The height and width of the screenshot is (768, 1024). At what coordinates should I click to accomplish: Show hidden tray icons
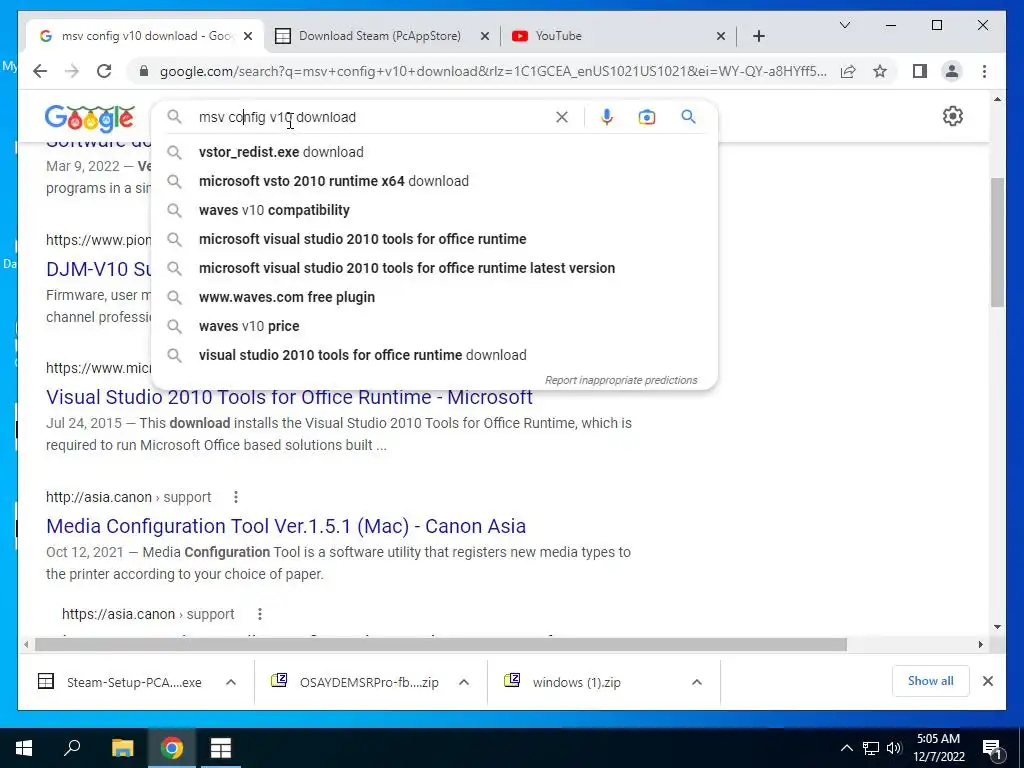(846, 748)
